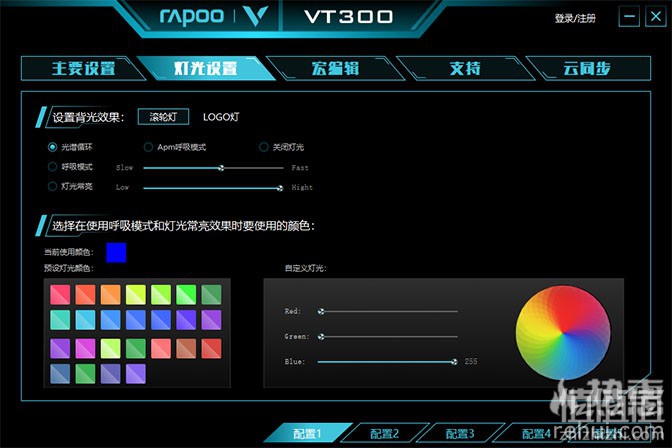Select the 光谱循环 spectrum cycle radio
This screenshot has width=672, height=448.
pos(52,147)
